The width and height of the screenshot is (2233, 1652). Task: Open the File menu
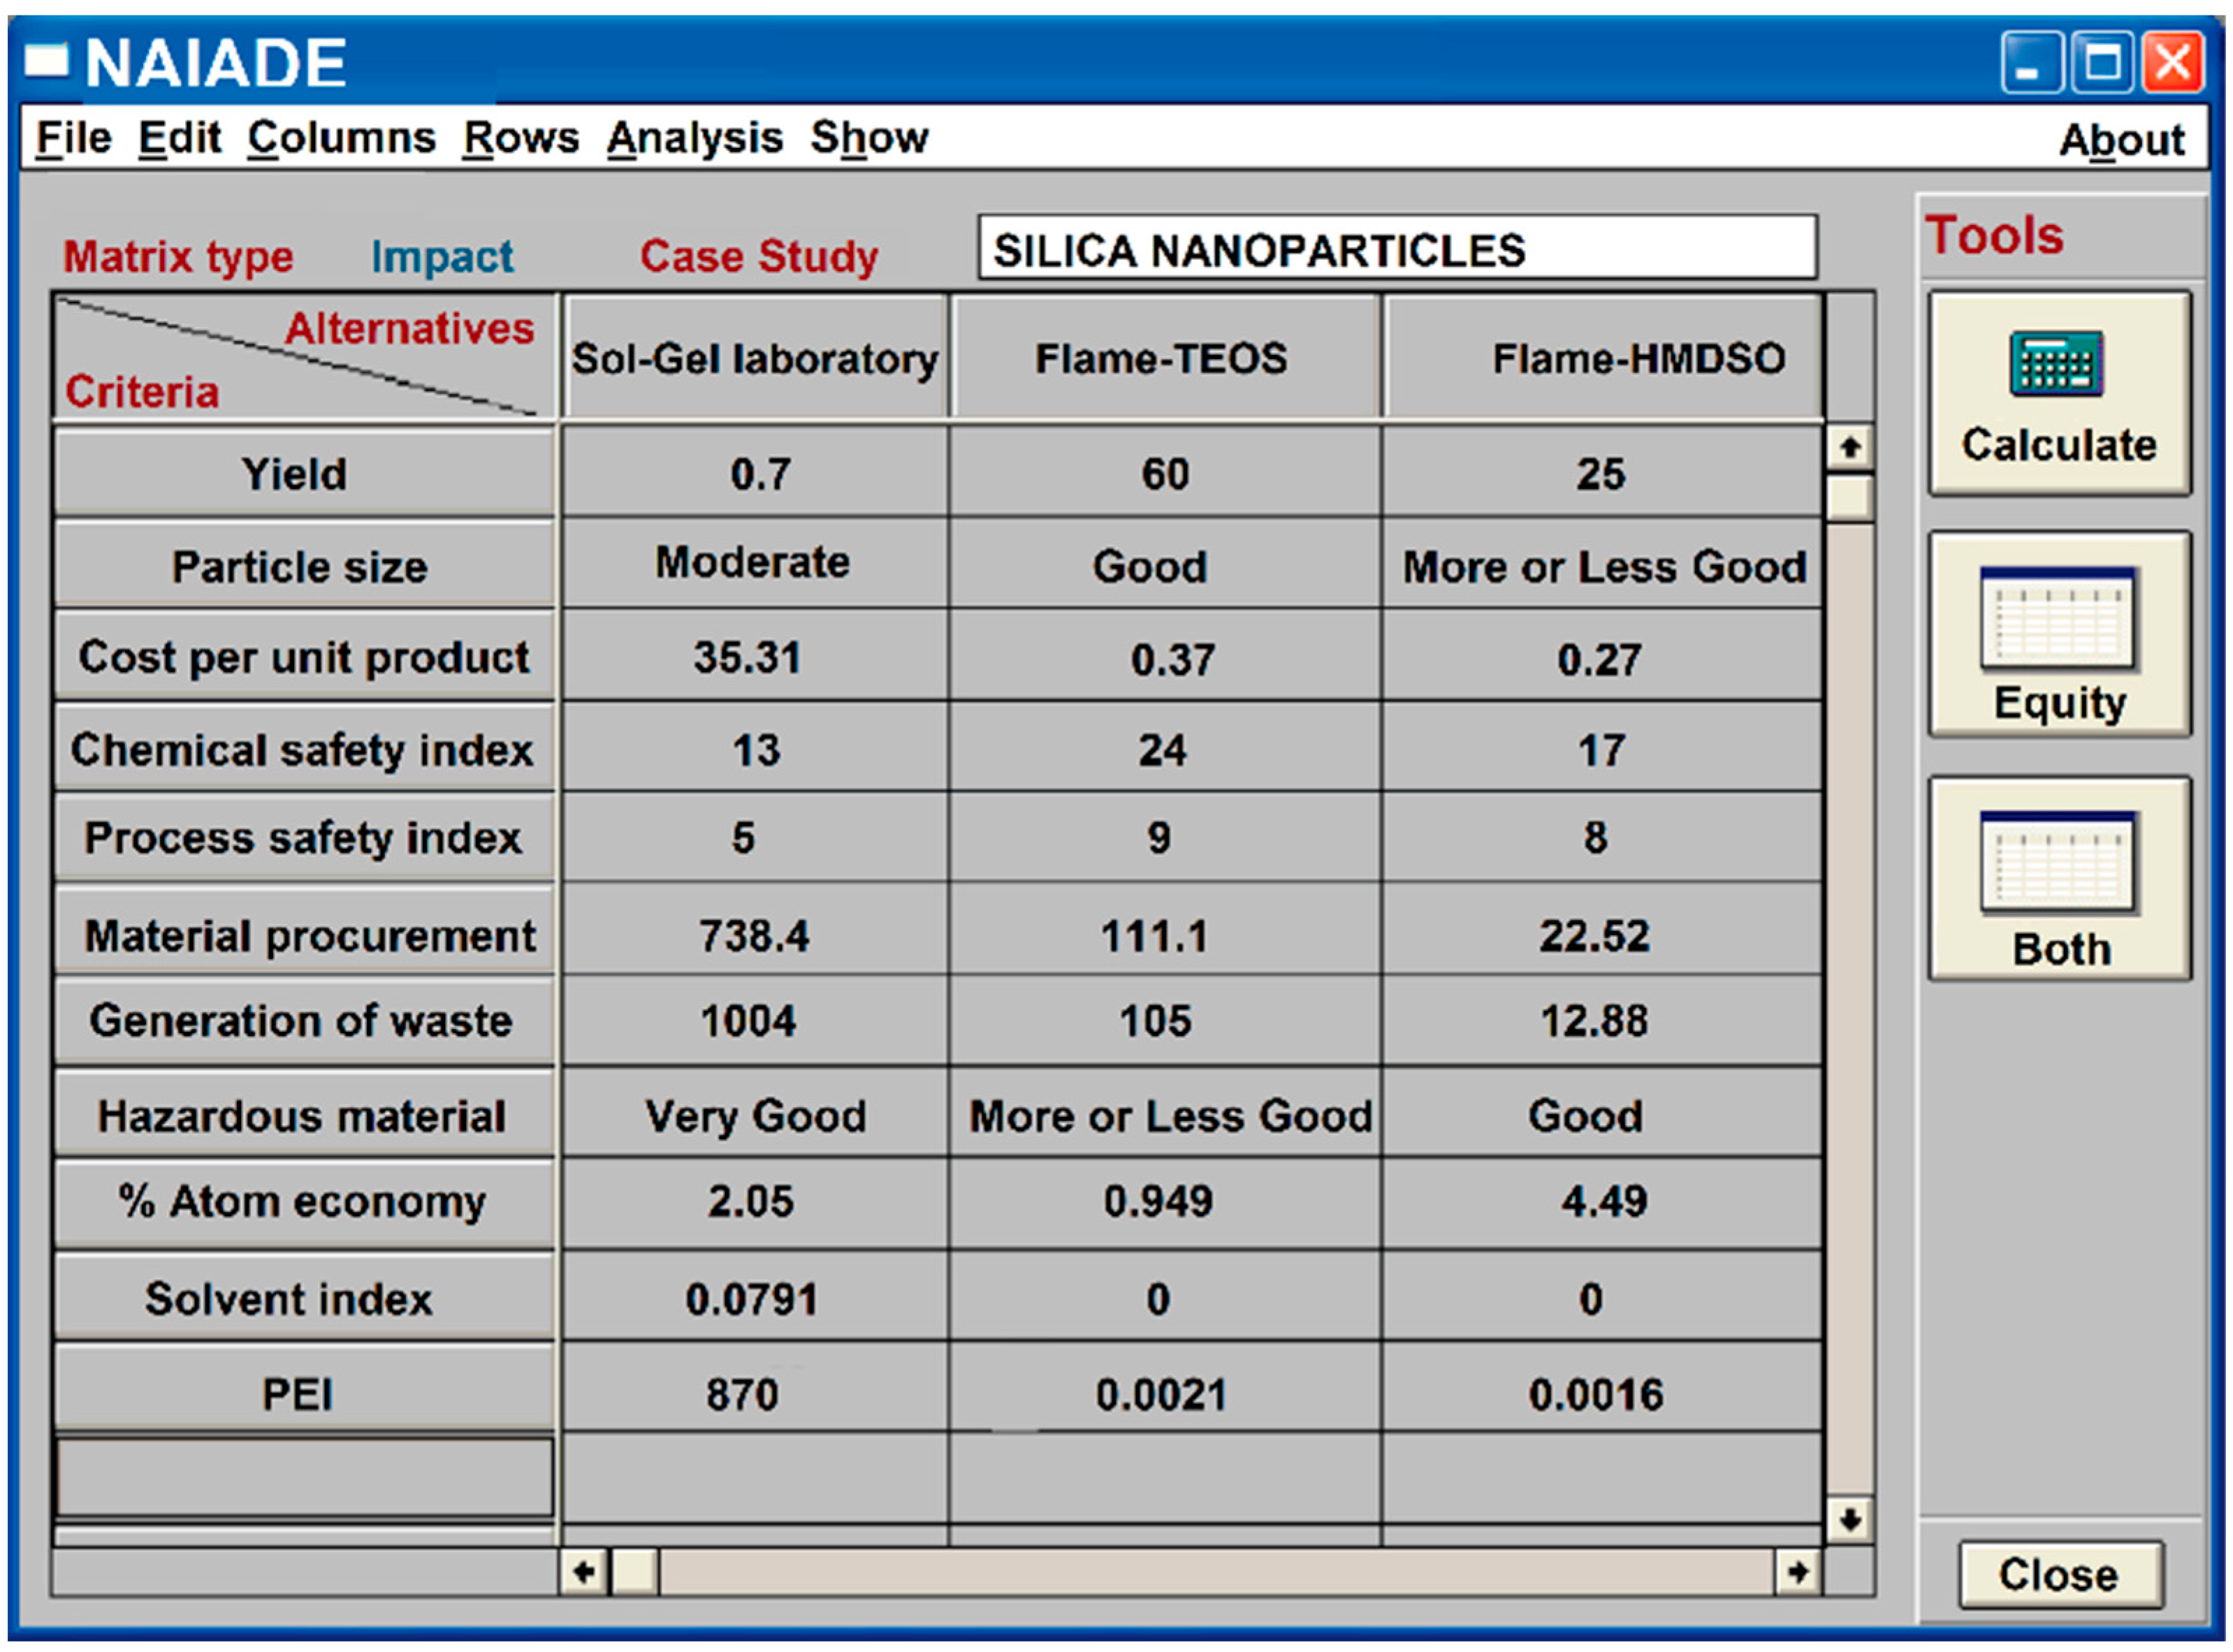pos(73,138)
